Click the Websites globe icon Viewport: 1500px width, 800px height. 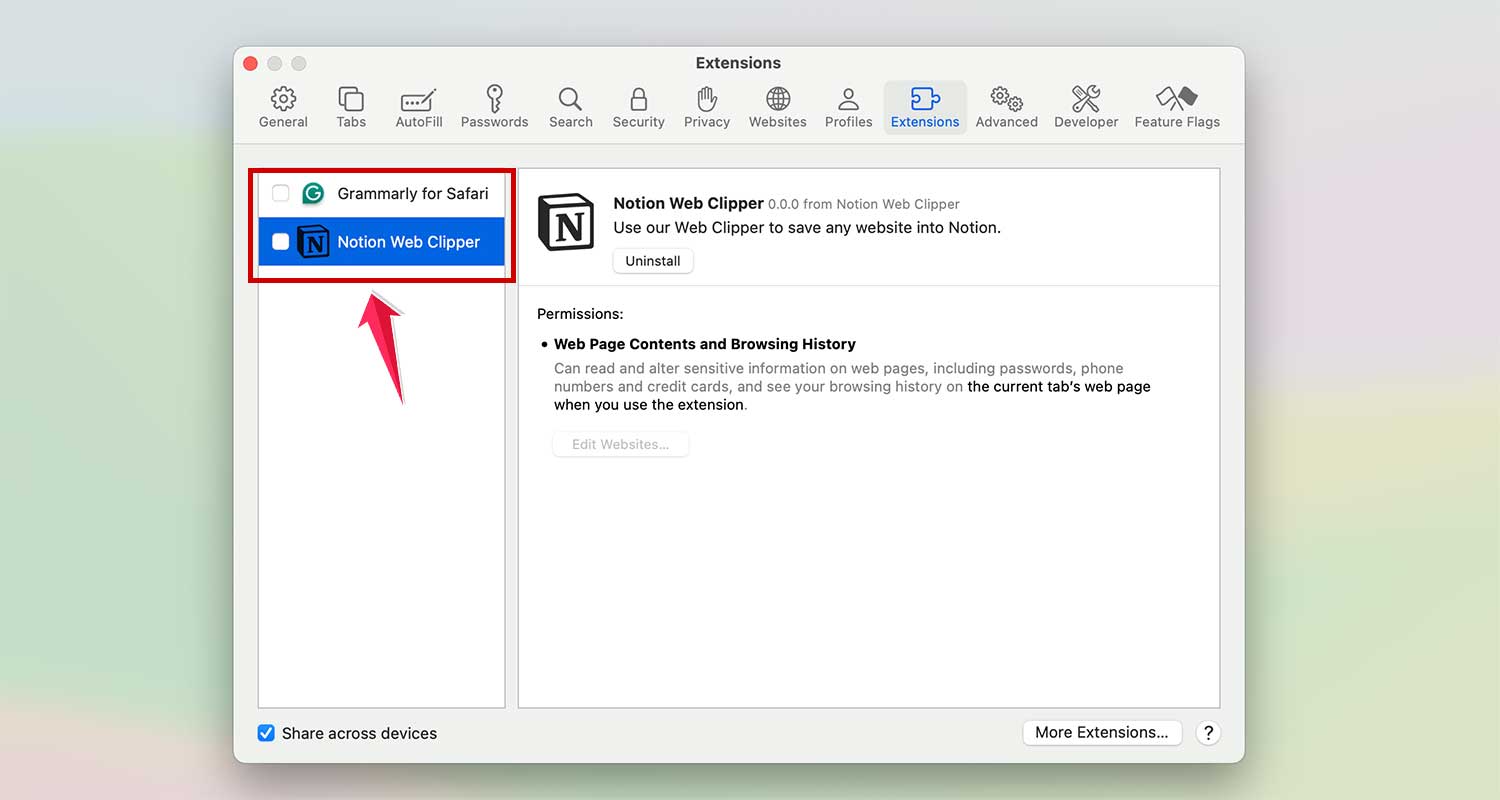pyautogui.click(x=777, y=105)
